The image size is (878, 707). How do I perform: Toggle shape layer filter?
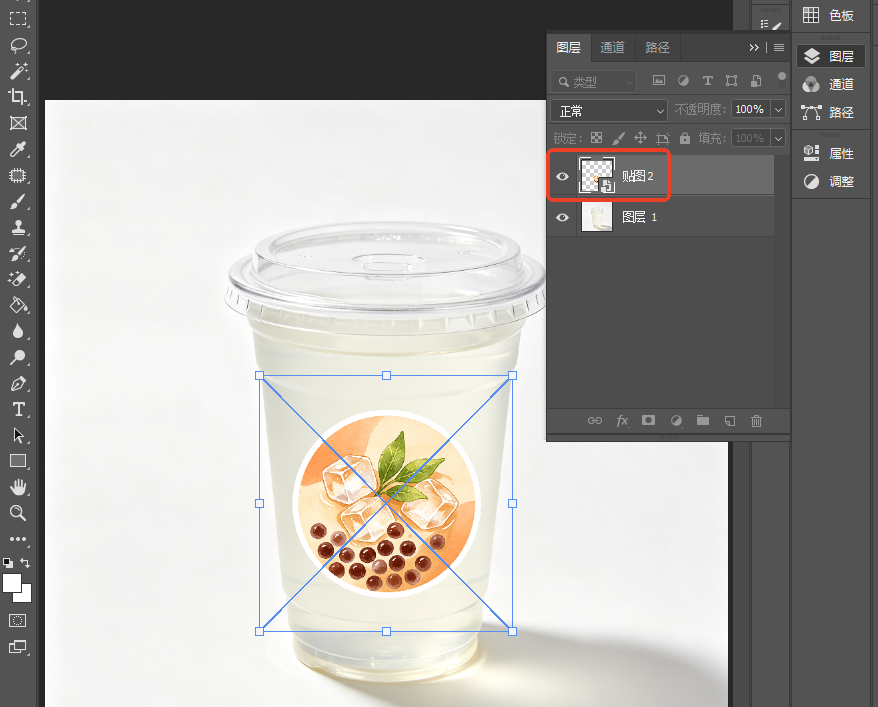(731, 81)
